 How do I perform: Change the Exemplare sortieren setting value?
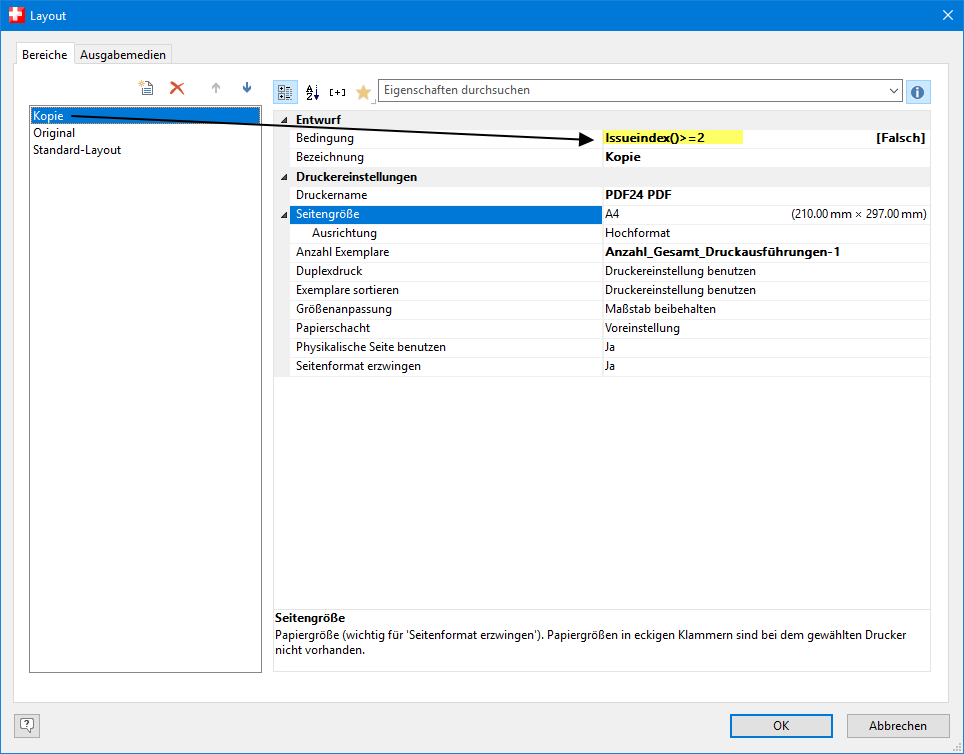(680, 290)
